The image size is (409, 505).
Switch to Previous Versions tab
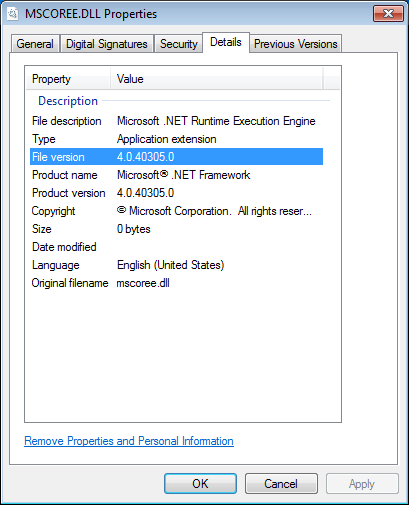click(296, 44)
